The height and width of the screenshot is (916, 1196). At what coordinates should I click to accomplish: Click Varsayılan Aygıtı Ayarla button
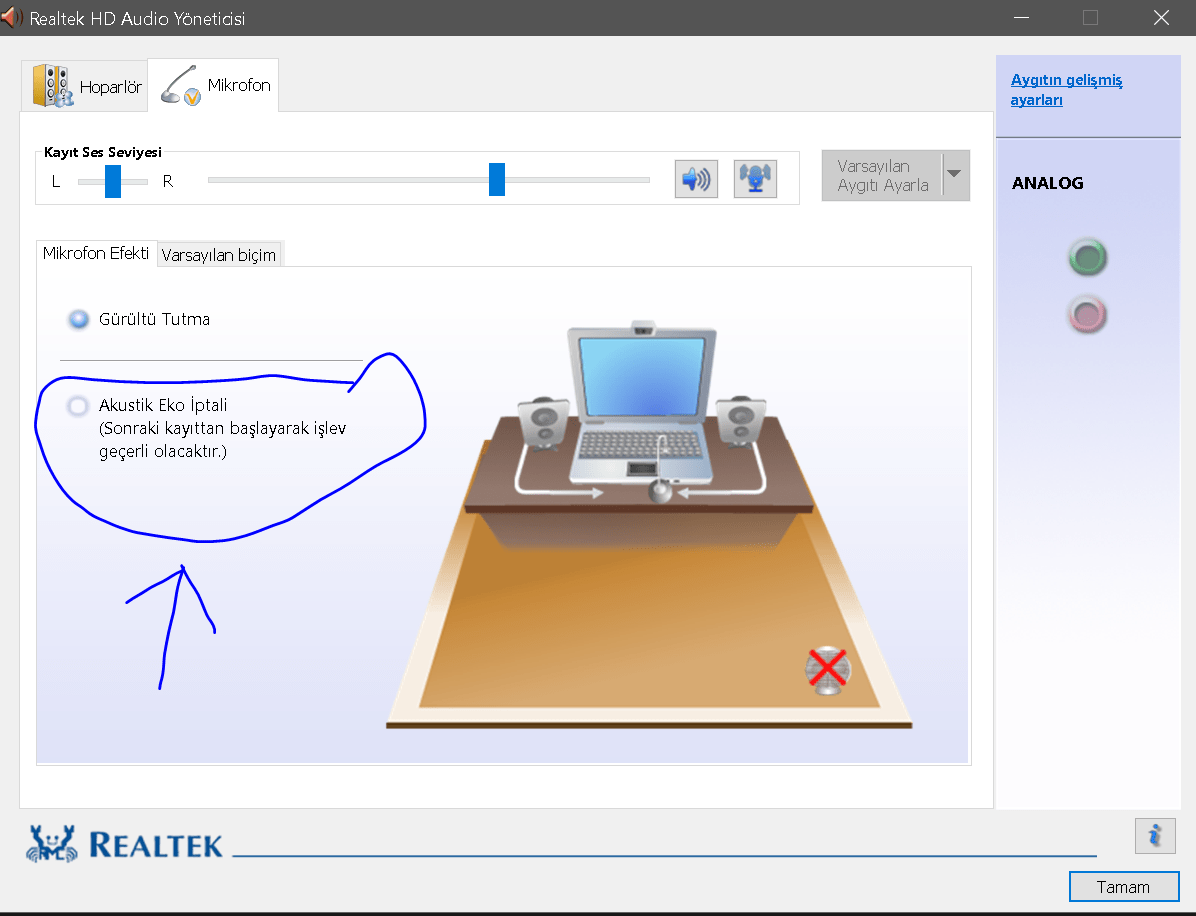883,175
